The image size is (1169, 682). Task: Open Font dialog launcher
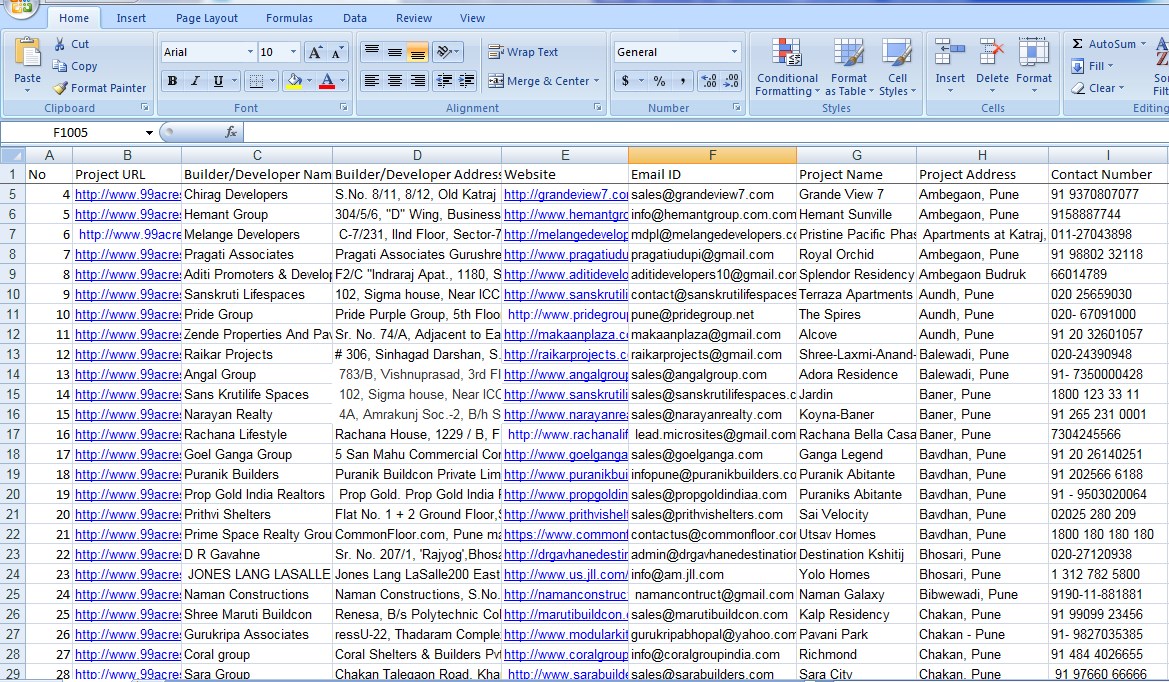coord(344,108)
